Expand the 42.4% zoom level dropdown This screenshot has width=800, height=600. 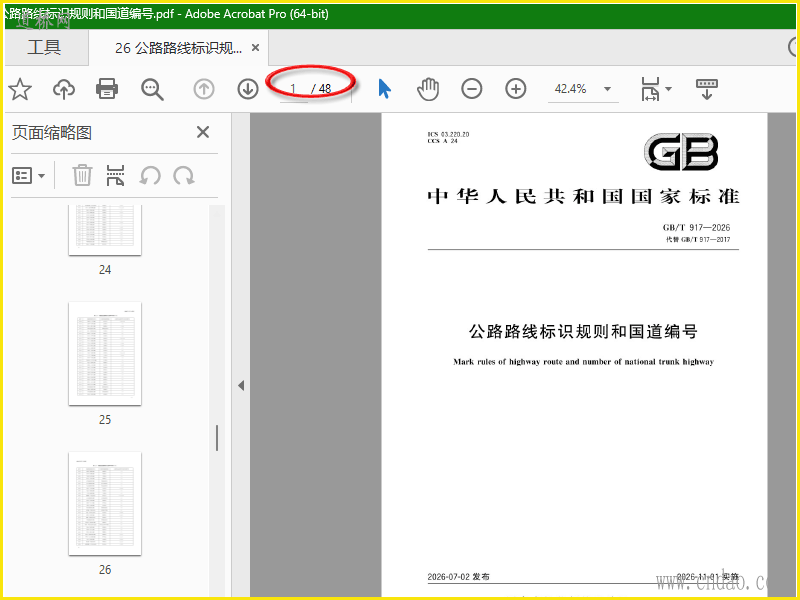(607, 89)
